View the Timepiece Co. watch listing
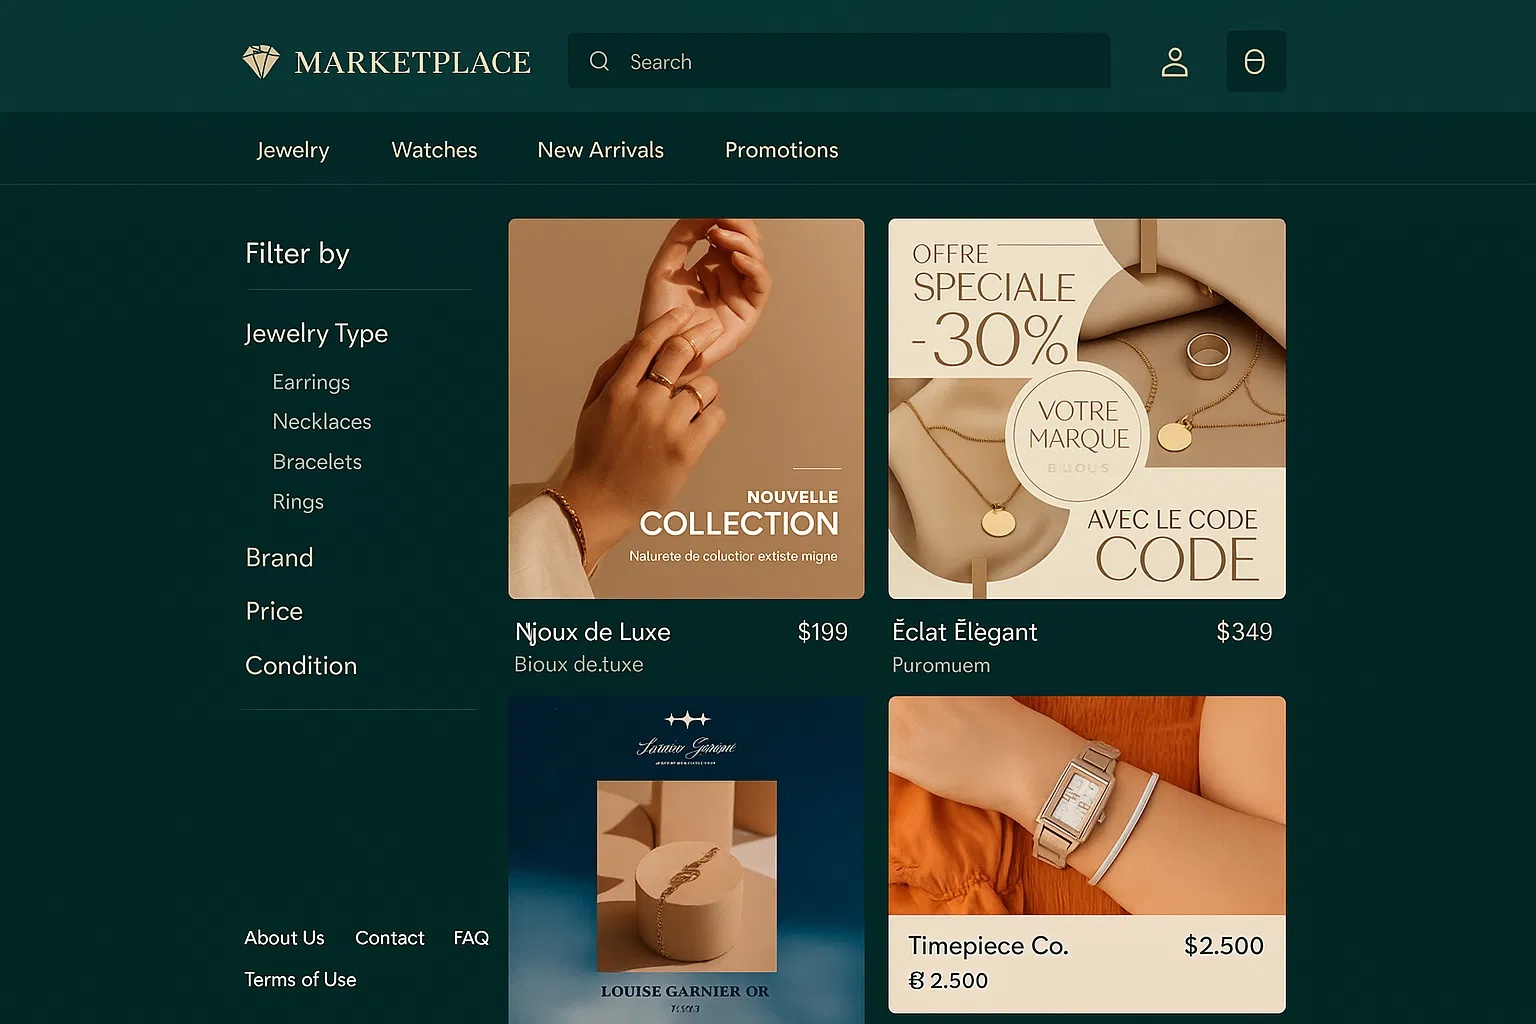 [x=1087, y=855]
